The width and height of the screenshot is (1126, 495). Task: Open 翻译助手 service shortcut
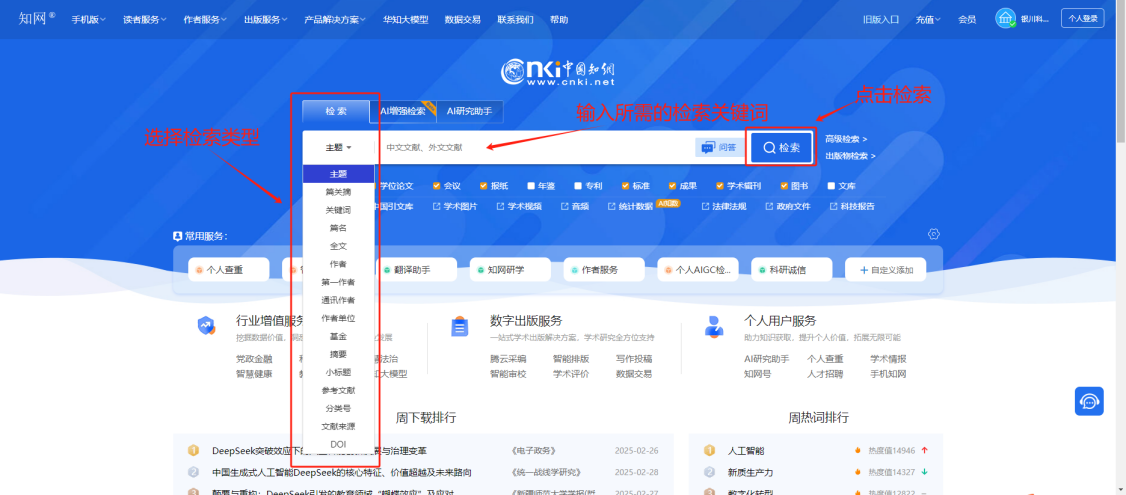point(416,269)
